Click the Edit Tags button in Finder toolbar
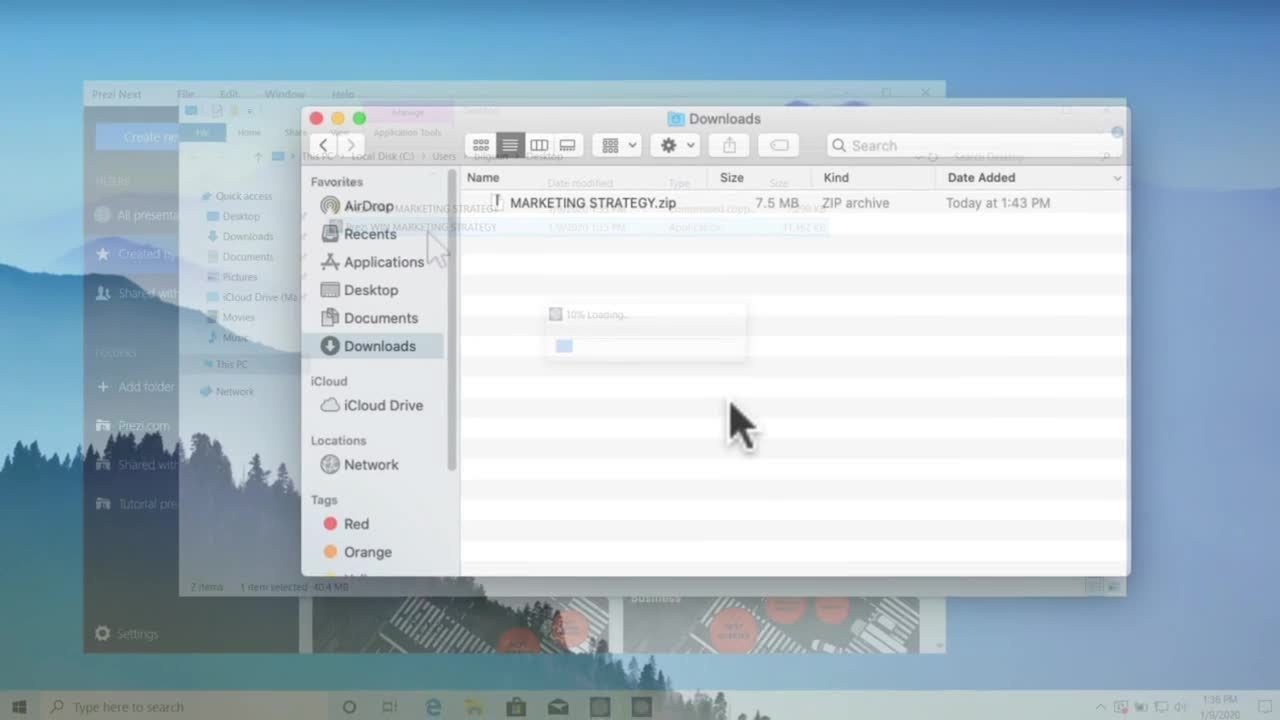Screen dimensions: 1280x720 pyautogui.click(x=779, y=146)
